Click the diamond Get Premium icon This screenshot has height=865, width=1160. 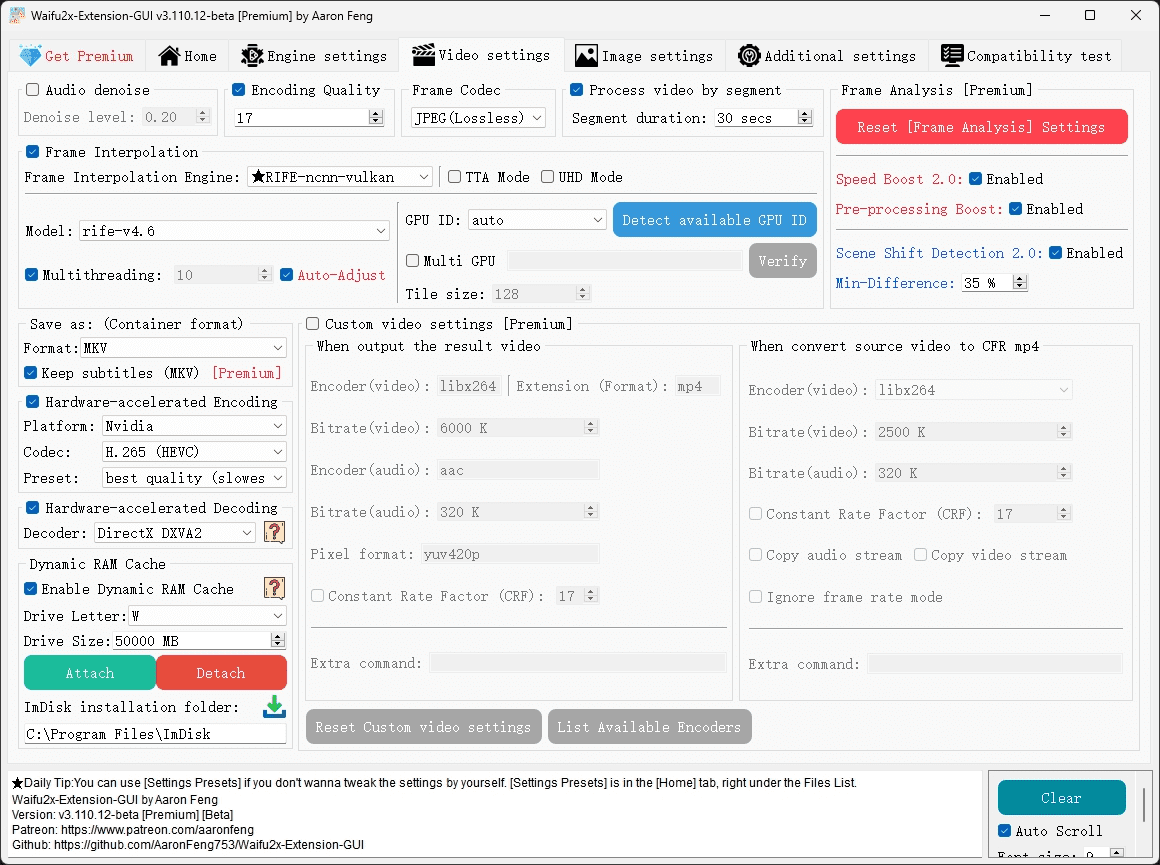tap(30, 56)
